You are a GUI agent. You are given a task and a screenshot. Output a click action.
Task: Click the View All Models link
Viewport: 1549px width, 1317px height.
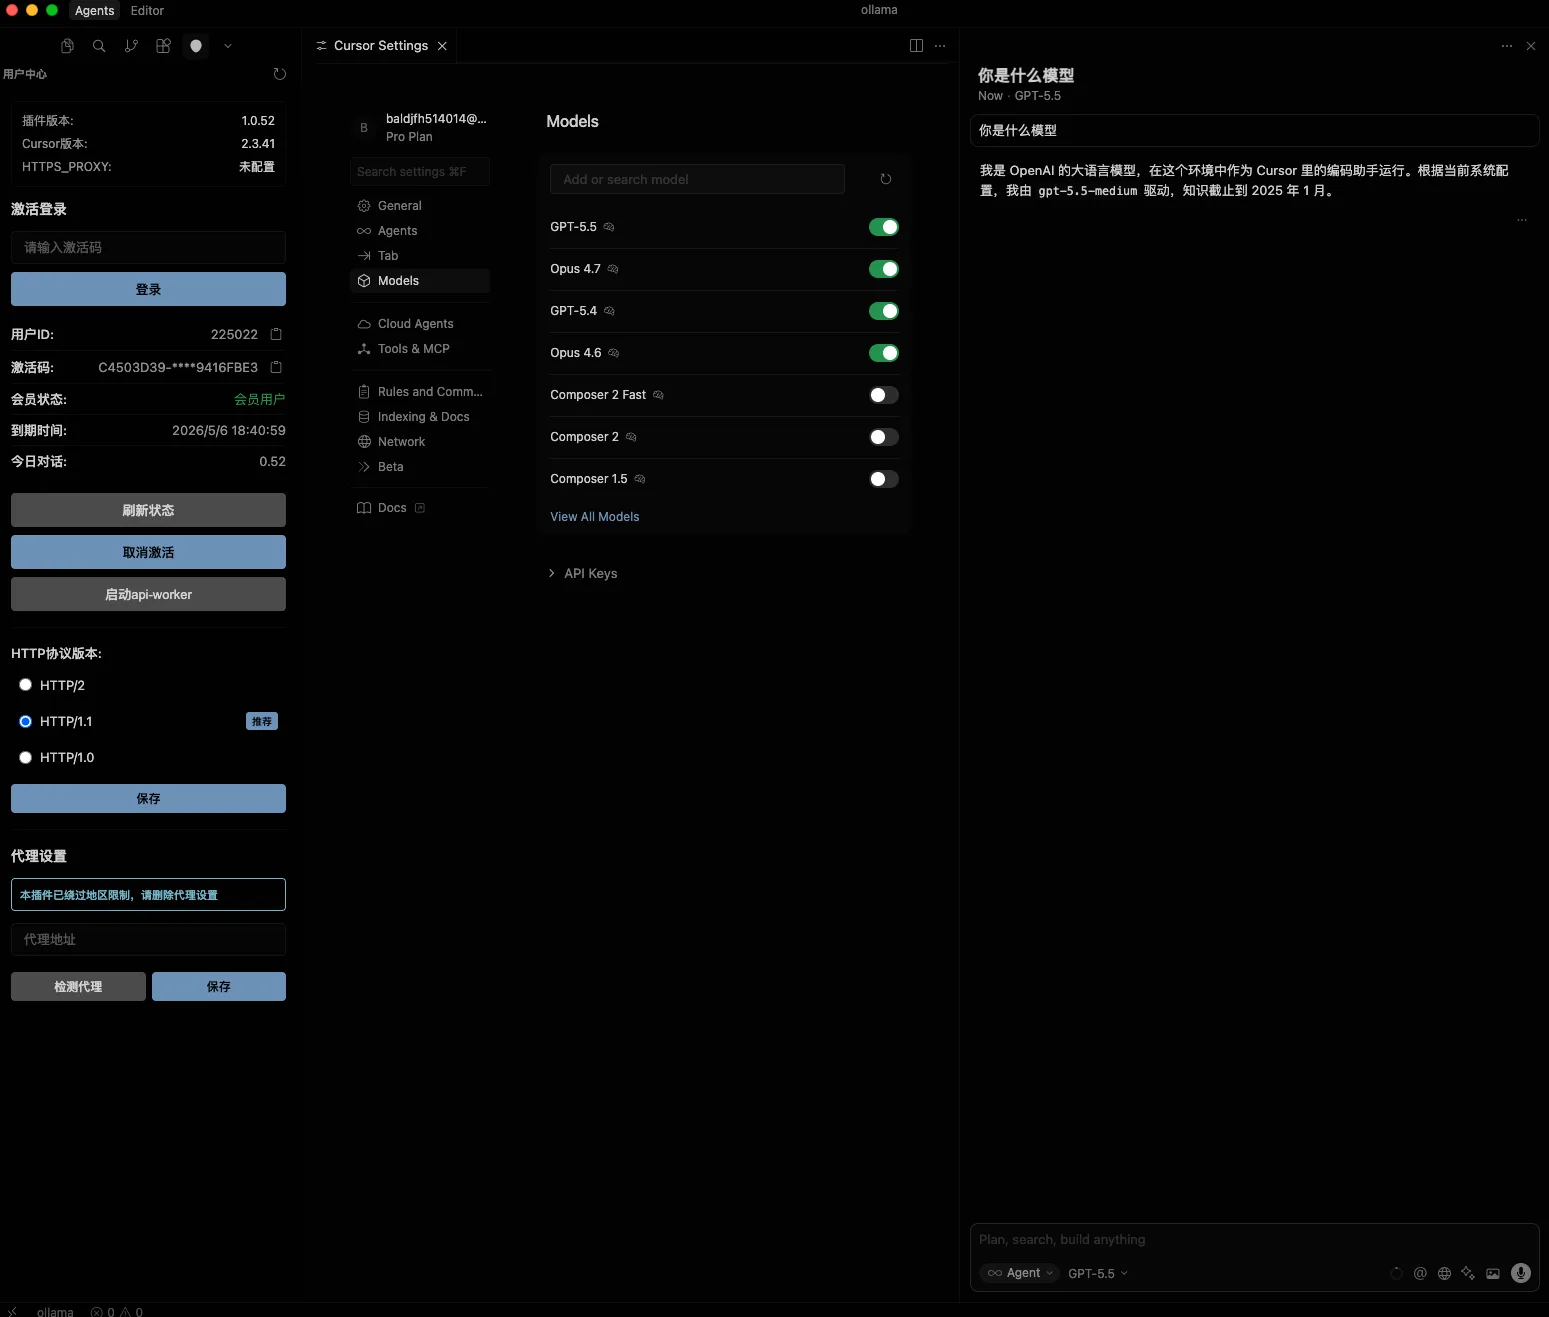[595, 517]
